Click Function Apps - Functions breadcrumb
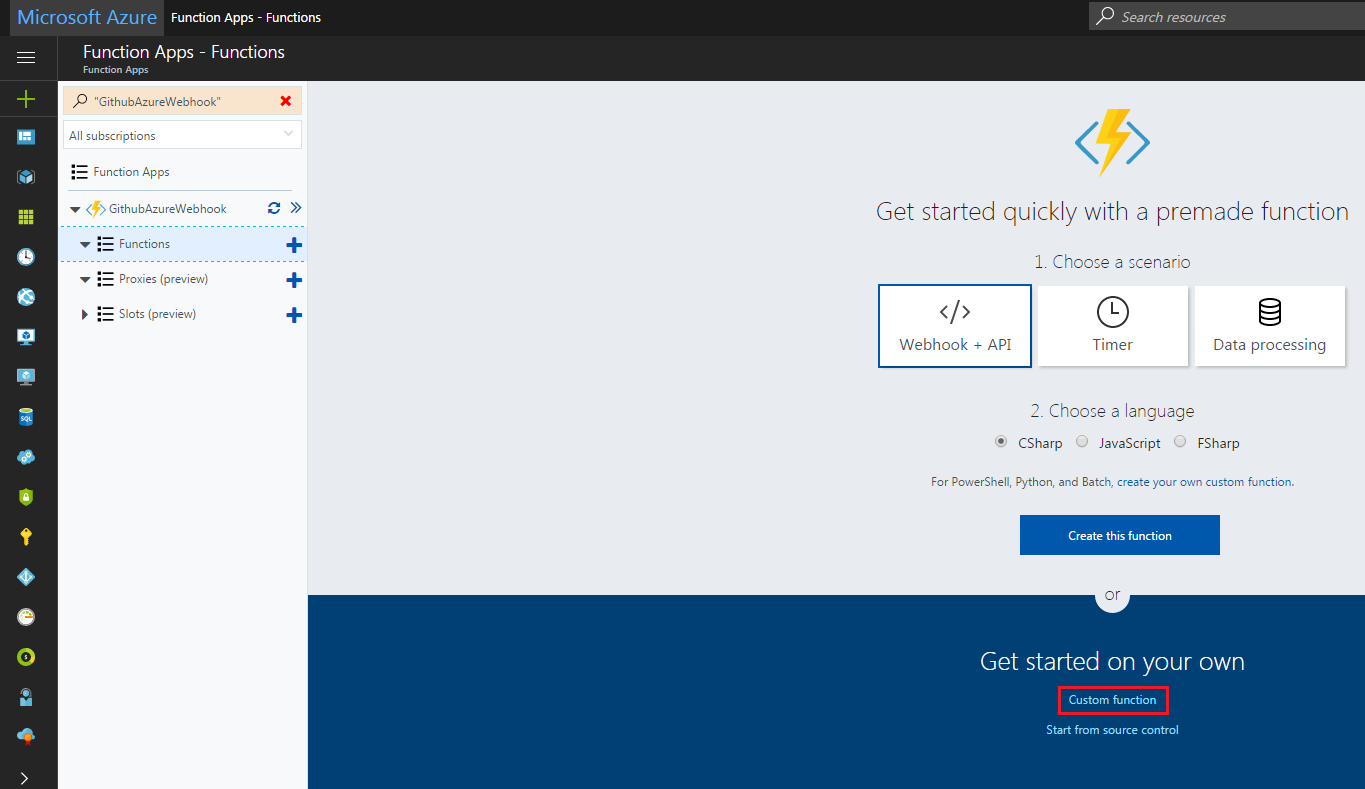 coord(246,17)
